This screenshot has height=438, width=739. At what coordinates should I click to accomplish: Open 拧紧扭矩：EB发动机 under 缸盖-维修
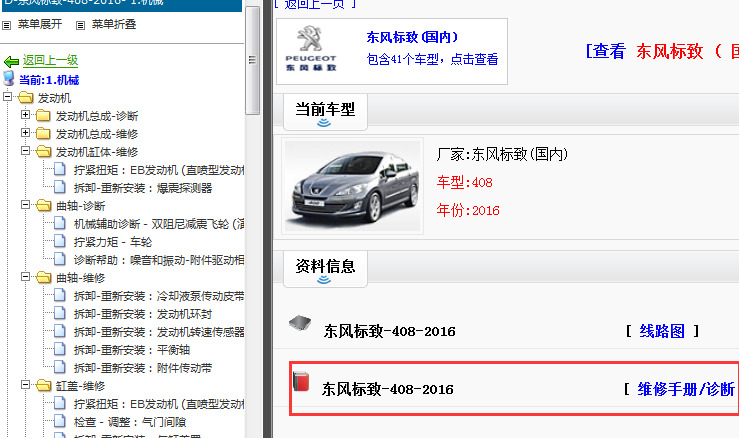[x=159, y=404]
